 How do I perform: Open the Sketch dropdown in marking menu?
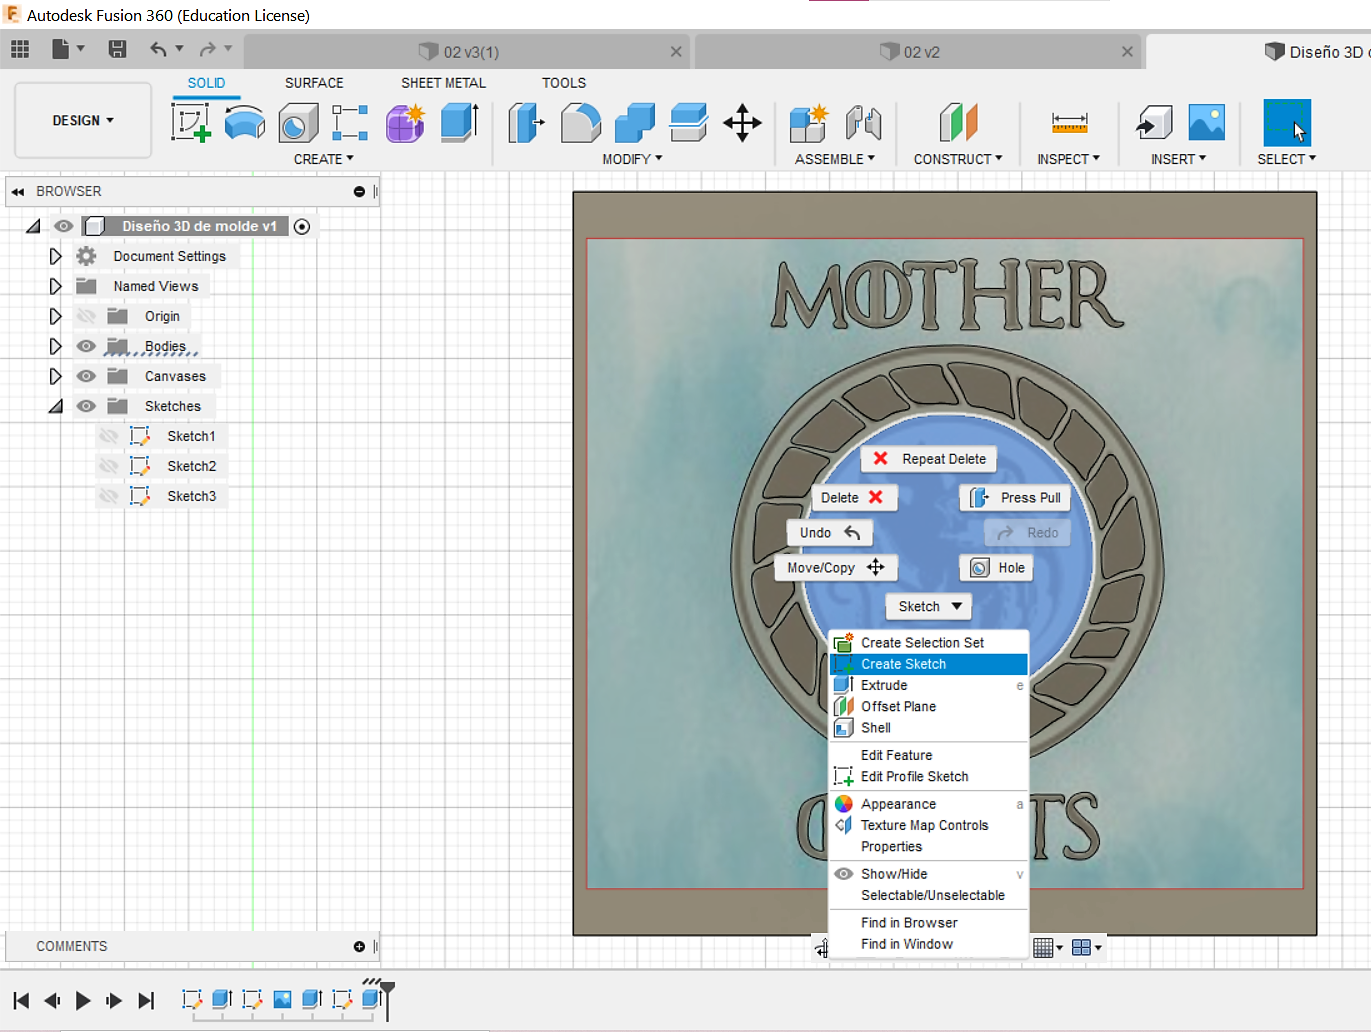(929, 606)
